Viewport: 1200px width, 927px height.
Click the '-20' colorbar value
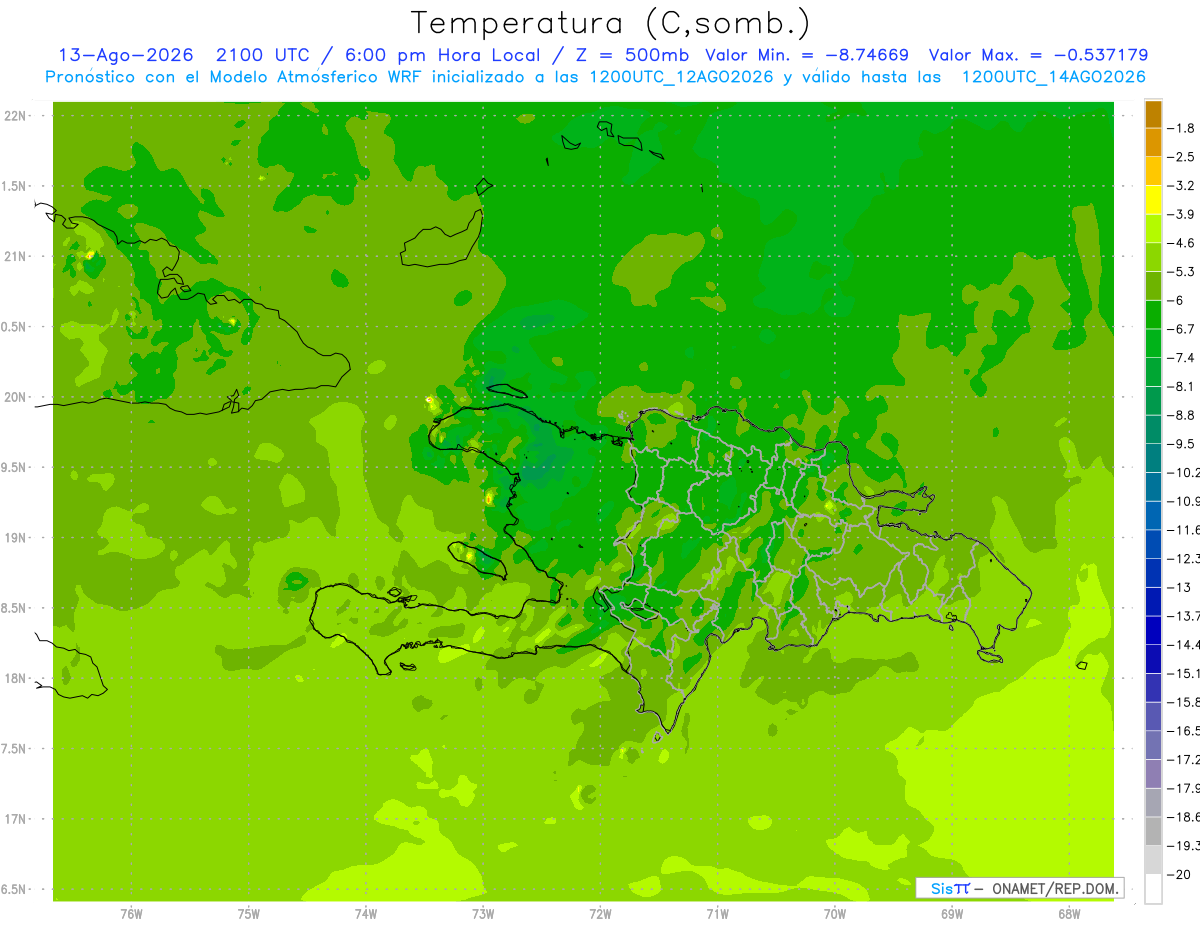pyautogui.click(x=1180, y=875)
